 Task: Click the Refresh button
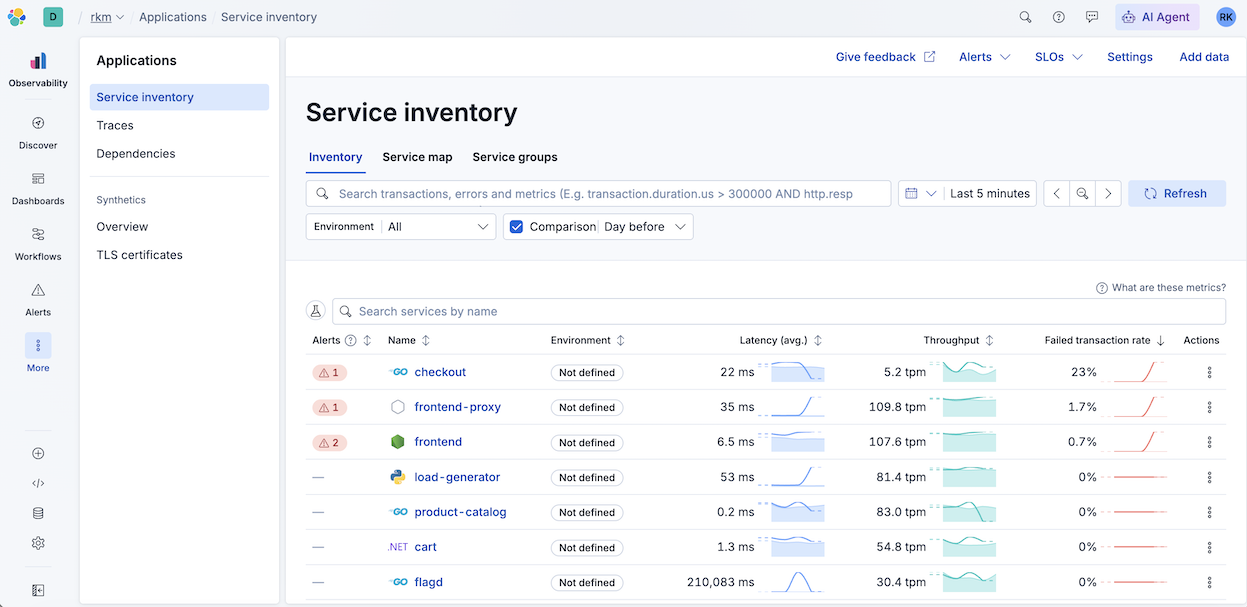click(x=1177, y=194)
